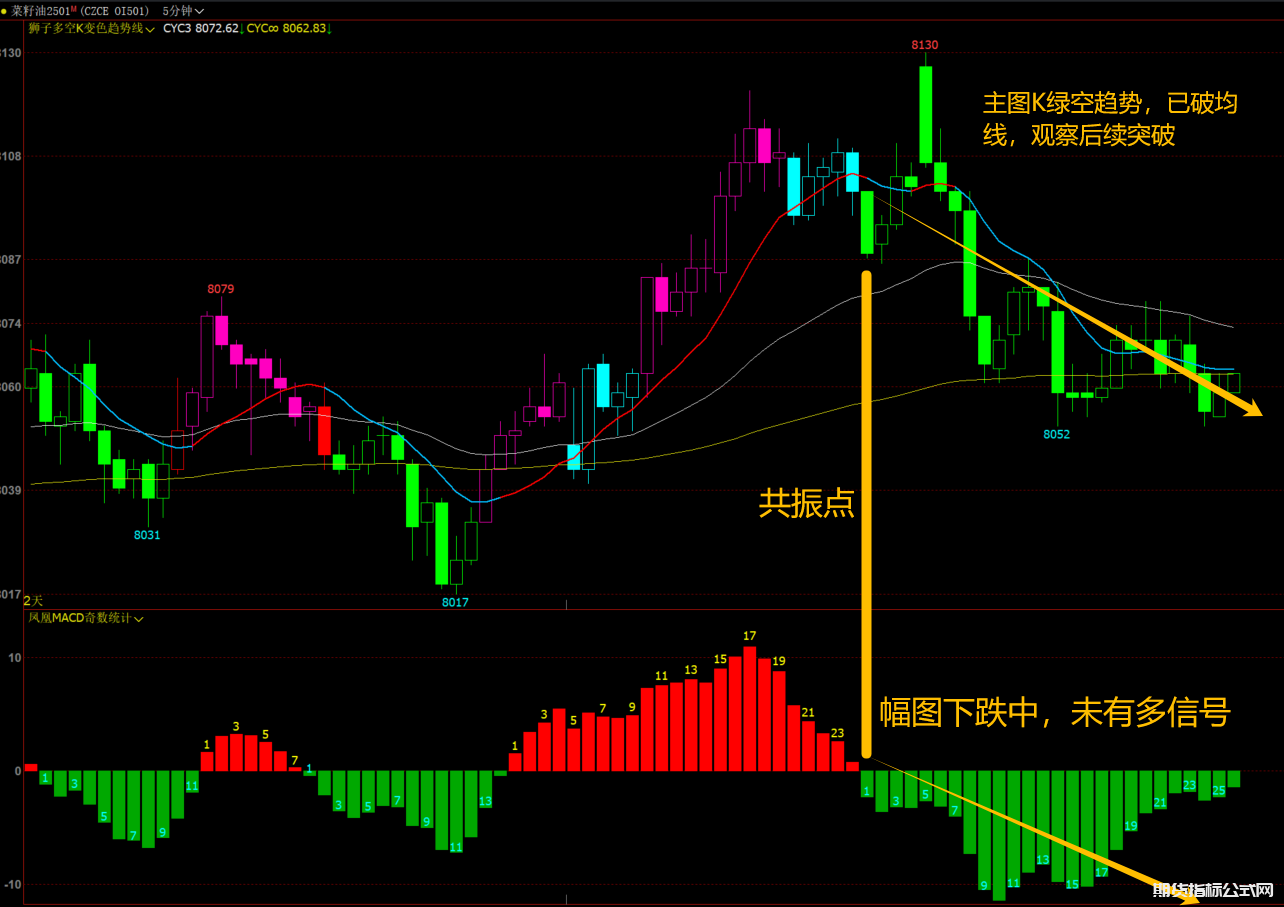Click the CYC∞ 8062.83 indicator value
This screenshot has height=907, width=1284.
click(288, 28)
